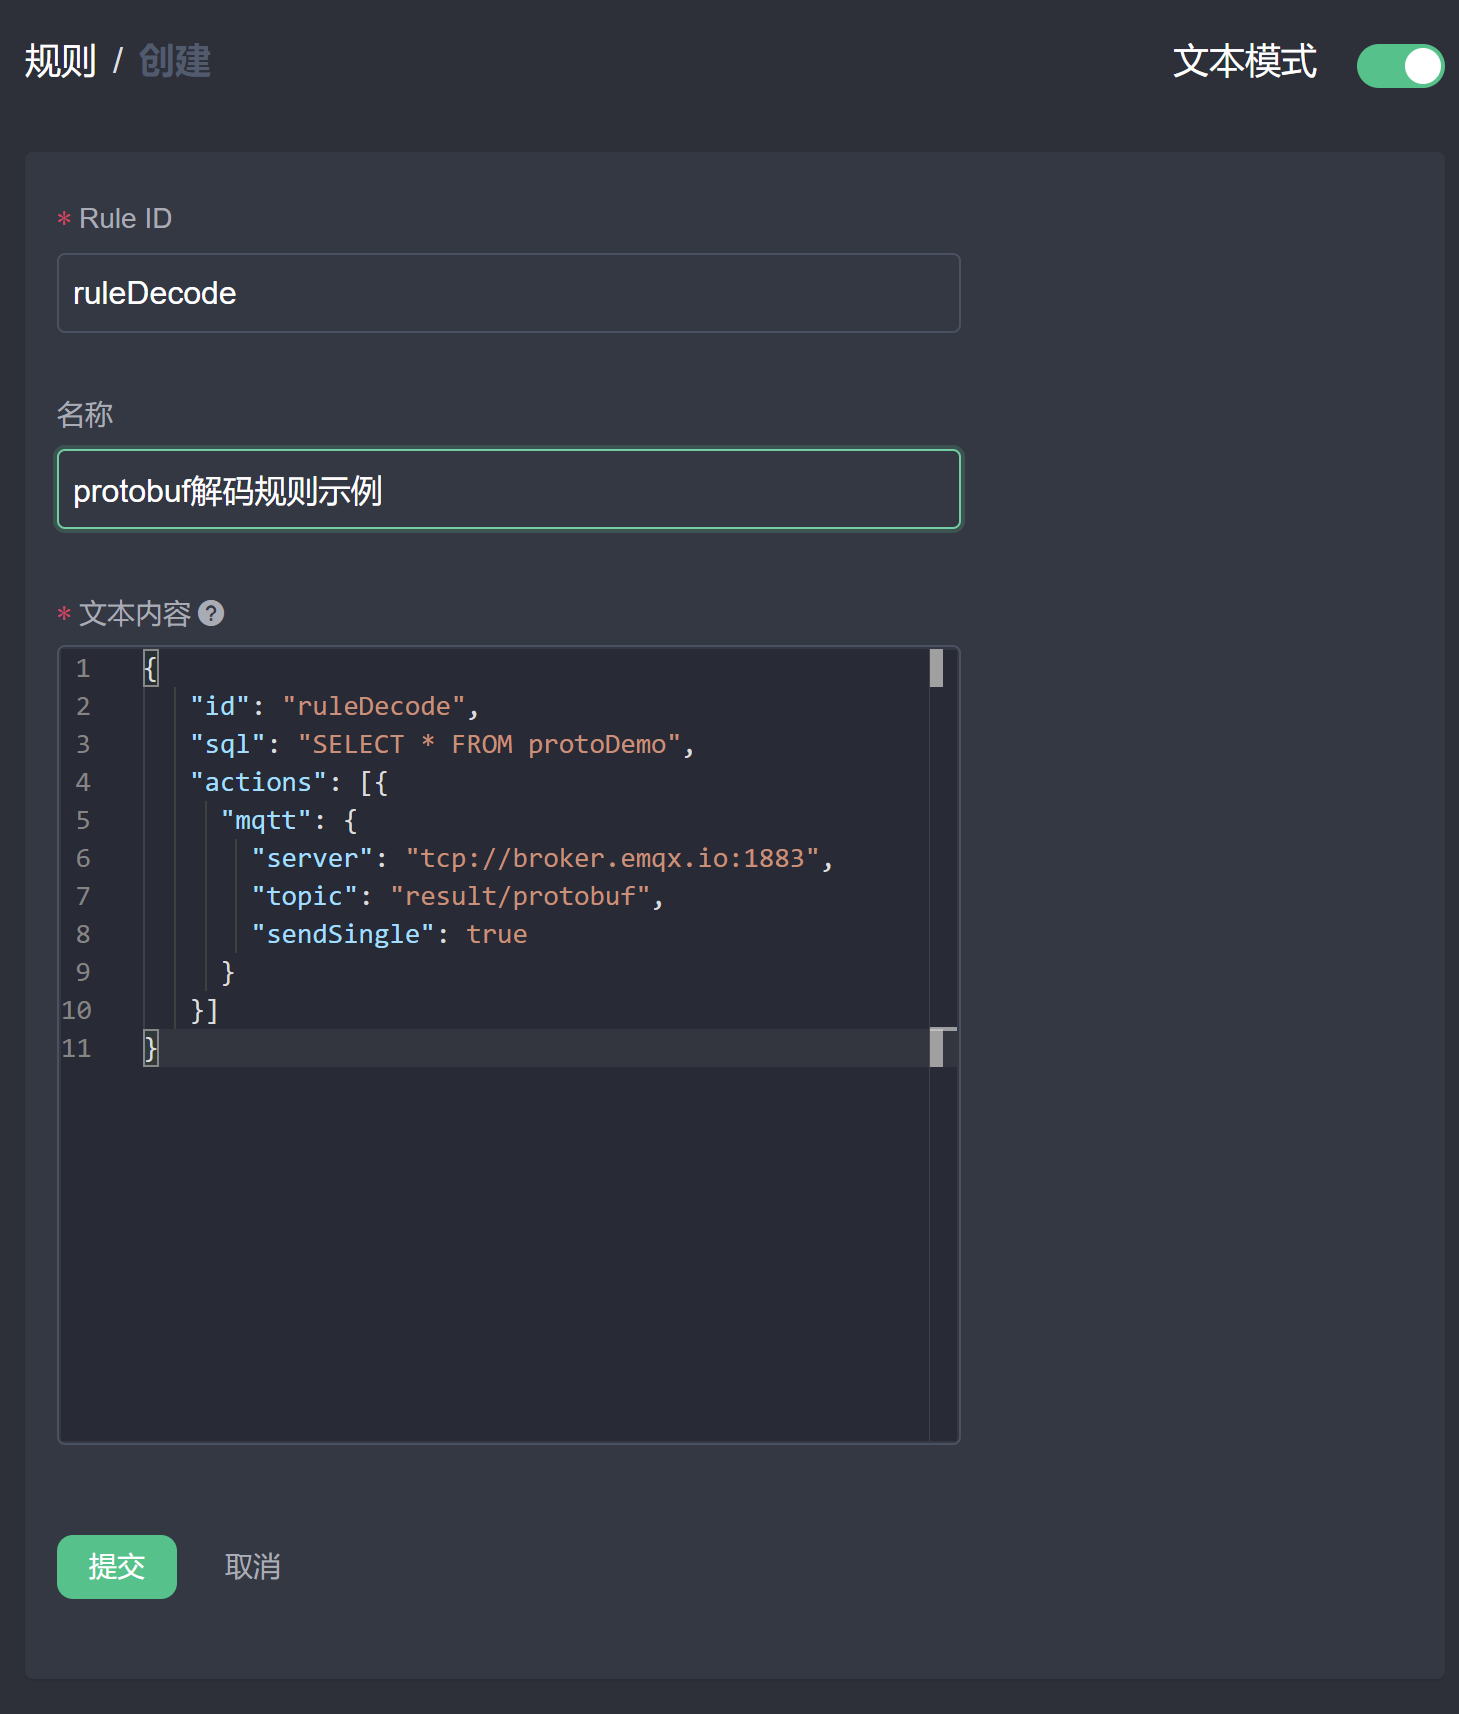Place cursor at closing brace on line 11

tap(151, 1048)
